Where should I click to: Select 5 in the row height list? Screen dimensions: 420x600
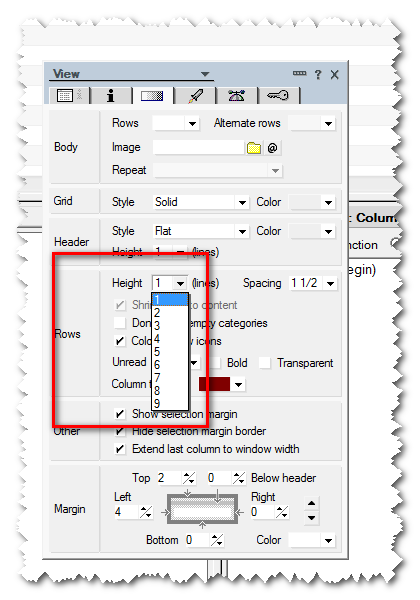tap(170, 352)
